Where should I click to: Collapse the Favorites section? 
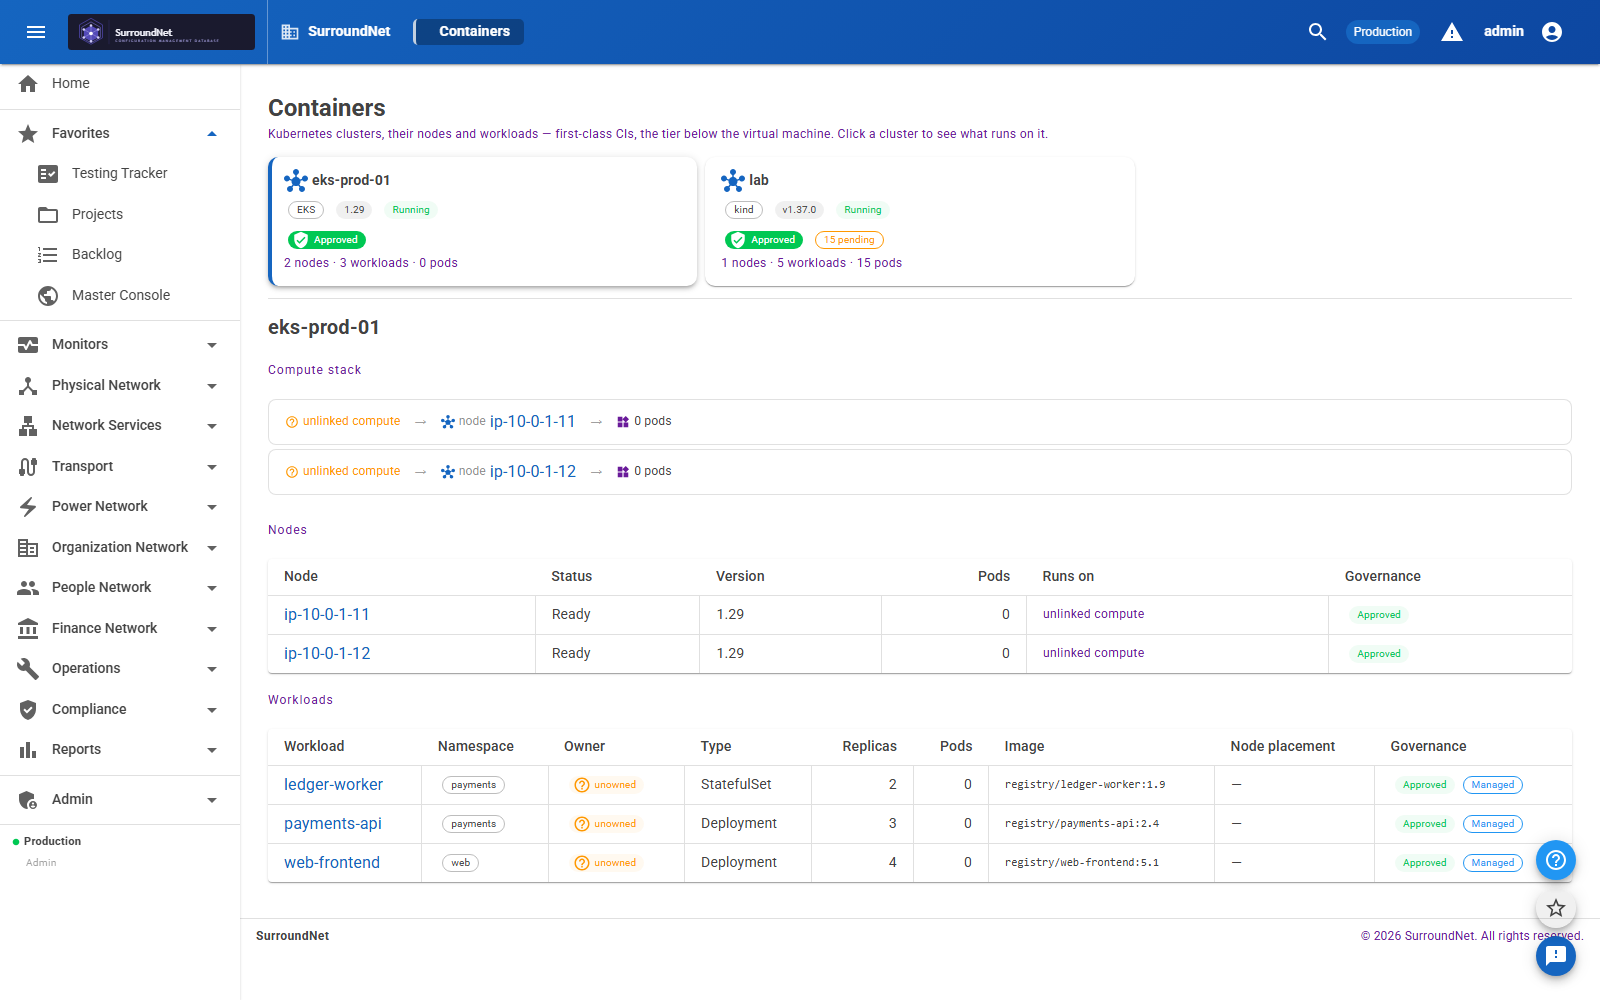(212, 134)
